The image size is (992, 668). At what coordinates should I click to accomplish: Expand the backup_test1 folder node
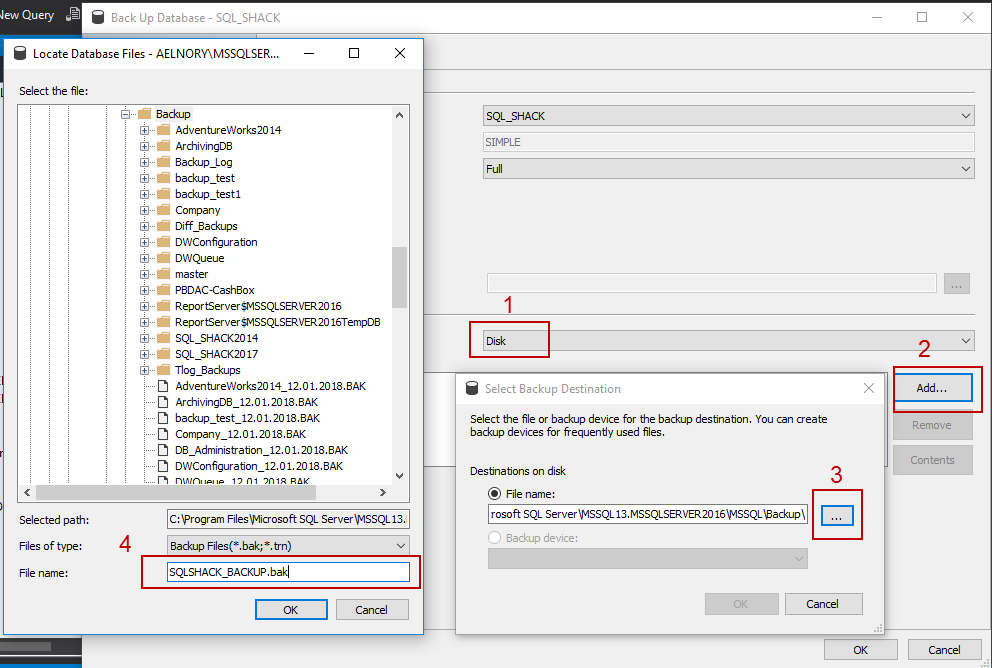click(x=144, y=194)
